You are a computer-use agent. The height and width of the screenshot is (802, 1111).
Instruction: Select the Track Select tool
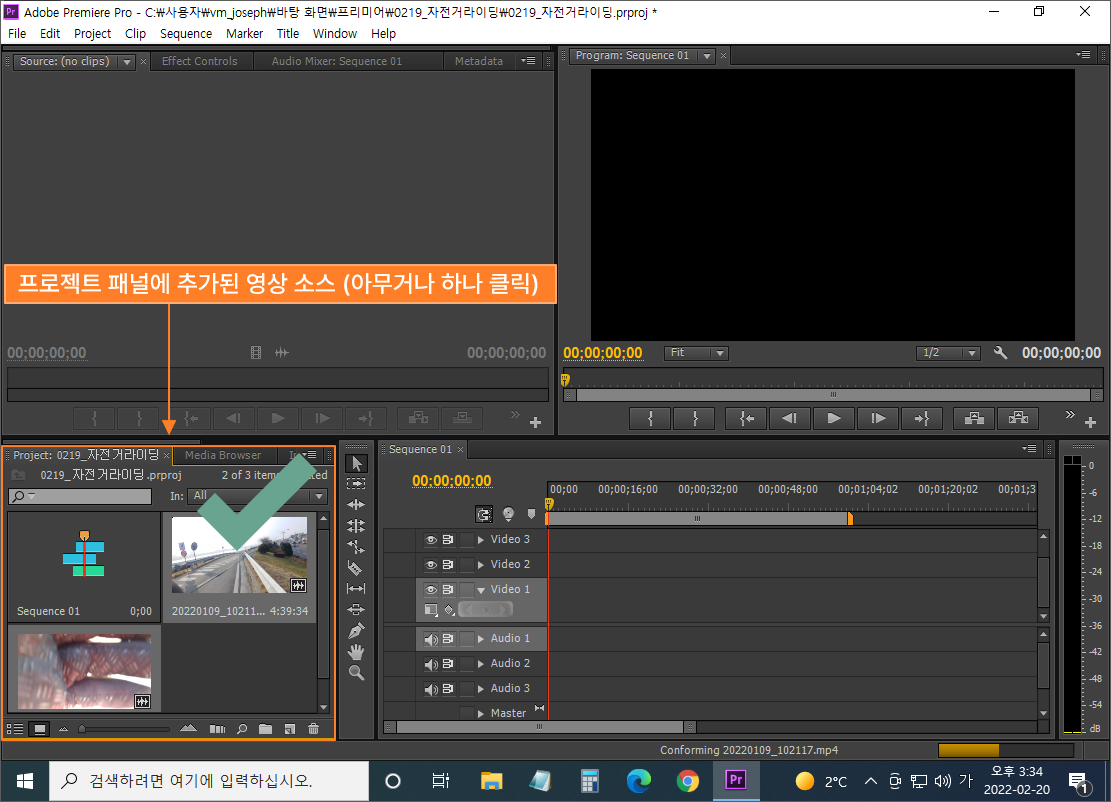coord(356,483)
